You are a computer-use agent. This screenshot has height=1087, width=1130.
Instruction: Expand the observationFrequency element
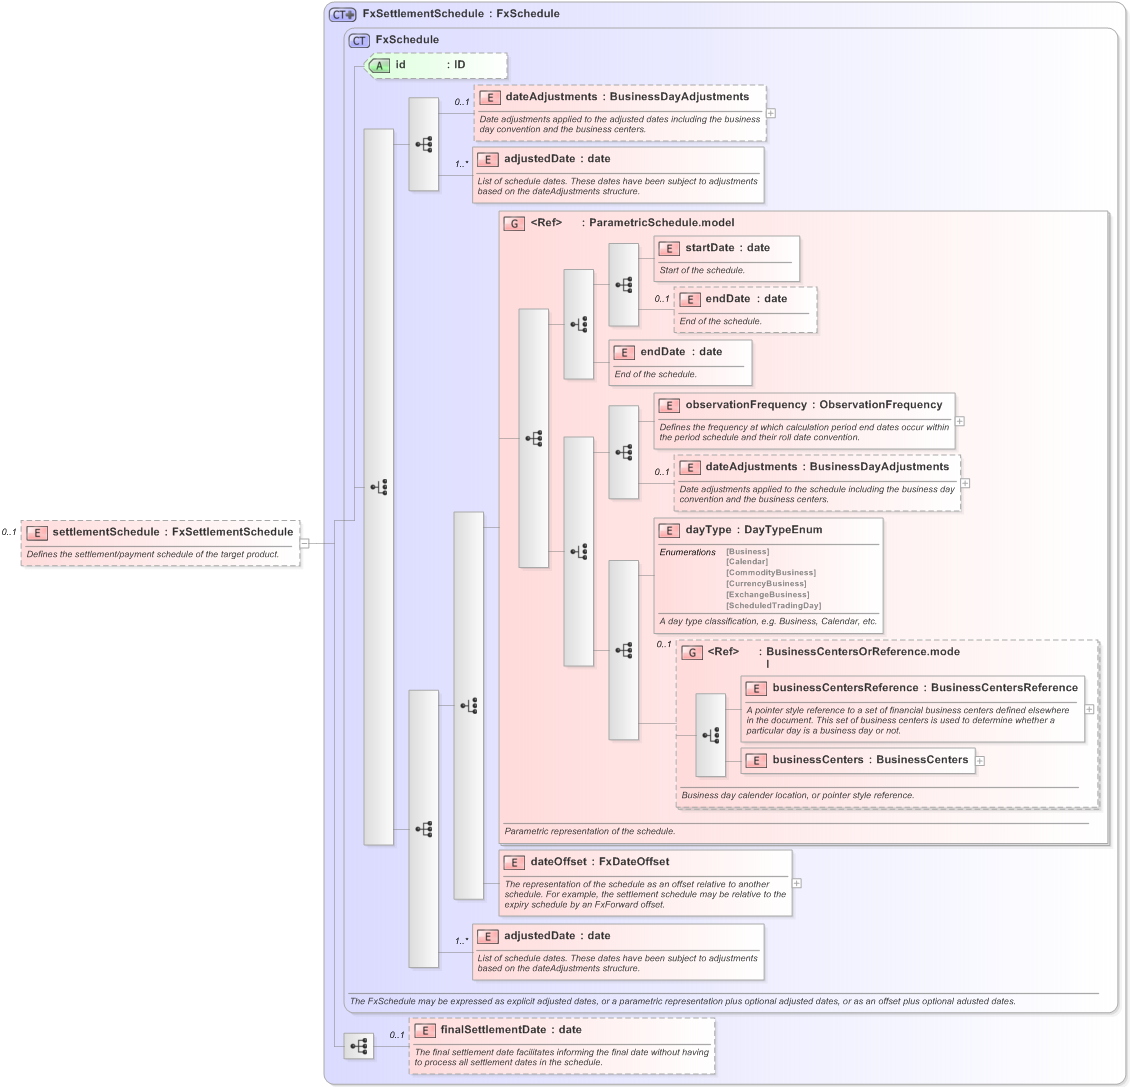coord(960,421)
